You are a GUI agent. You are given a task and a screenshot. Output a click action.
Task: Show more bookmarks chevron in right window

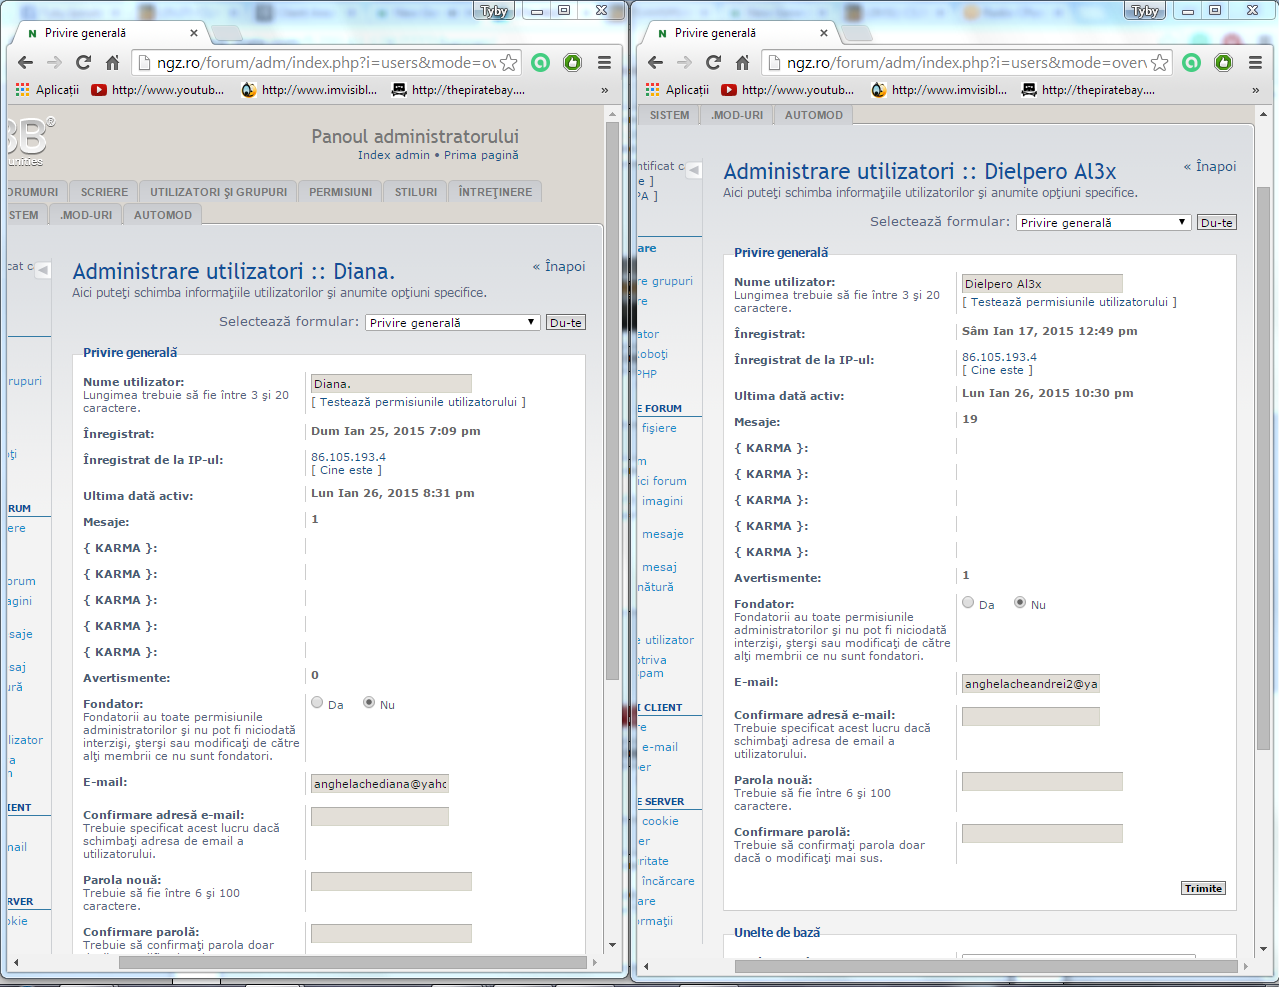pos(1255,90)
